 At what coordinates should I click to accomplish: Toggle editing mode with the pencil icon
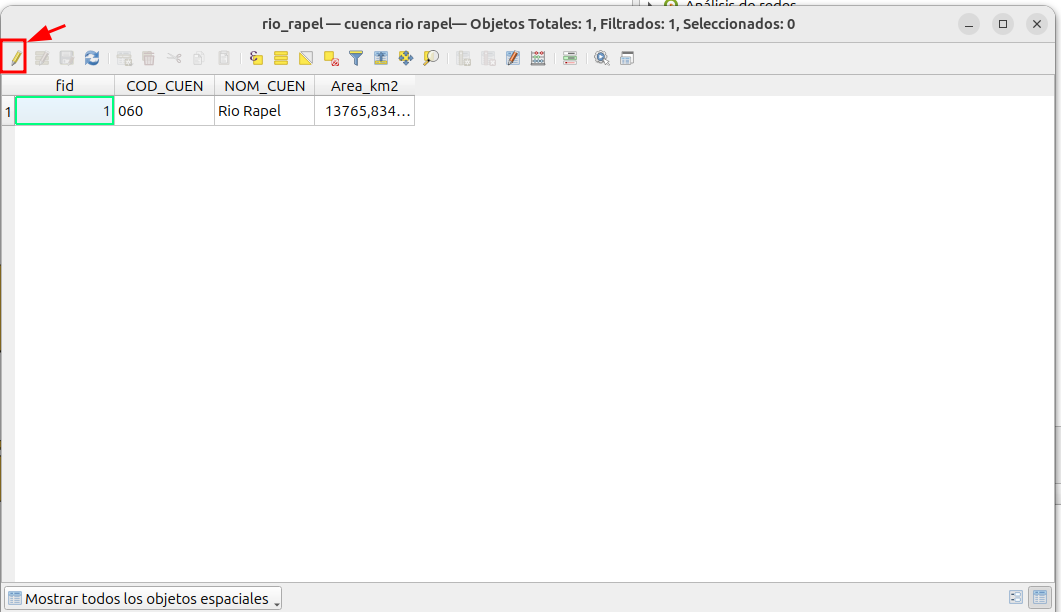point(16,58)
